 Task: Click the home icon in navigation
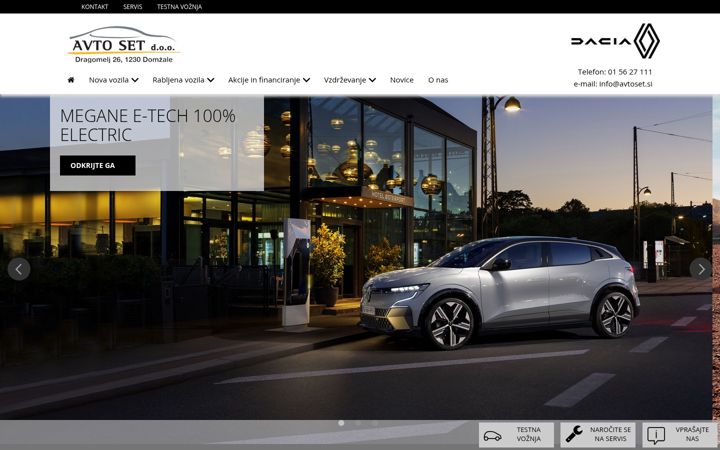(71, 80)
